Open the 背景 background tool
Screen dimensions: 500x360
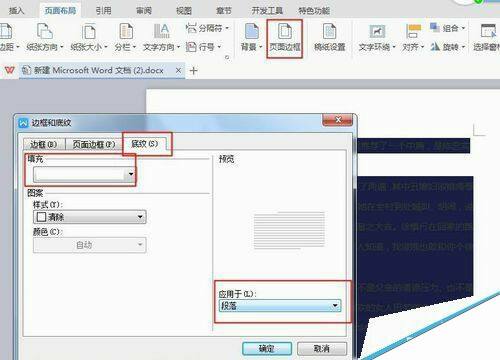click(252, 37)
